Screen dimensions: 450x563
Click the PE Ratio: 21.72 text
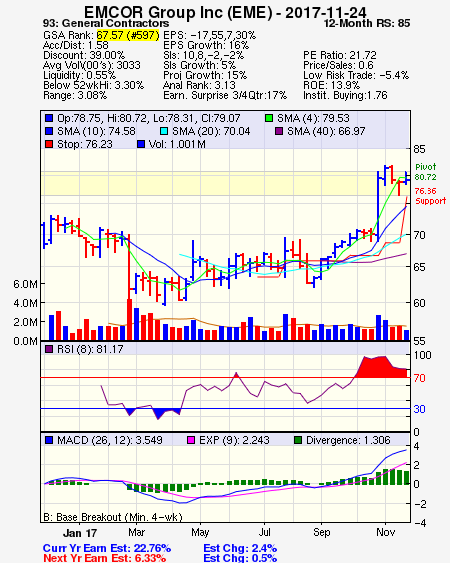tap(340, 55)
